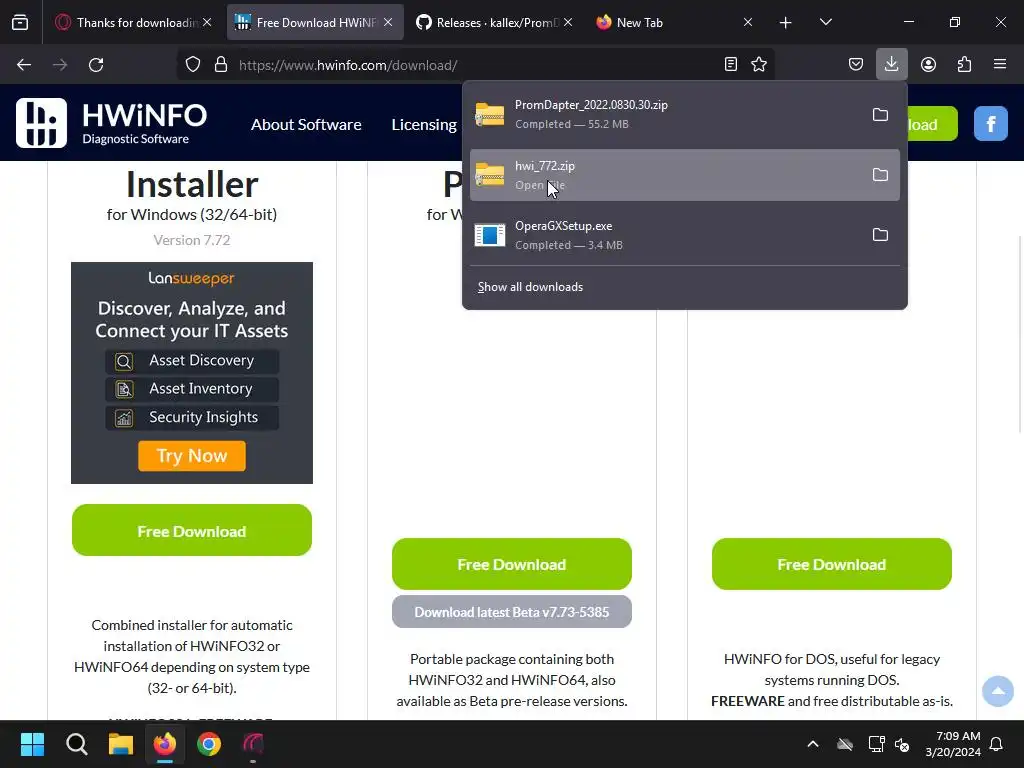Open Windows notifications bell

(x=997, y=744)
